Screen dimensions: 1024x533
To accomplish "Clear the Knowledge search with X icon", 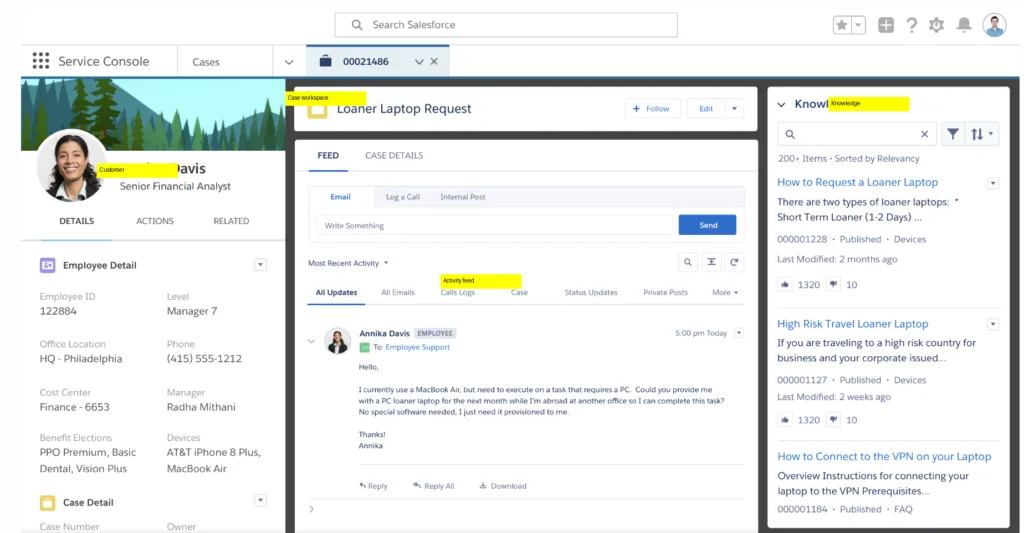I will (x=924, y=134).
